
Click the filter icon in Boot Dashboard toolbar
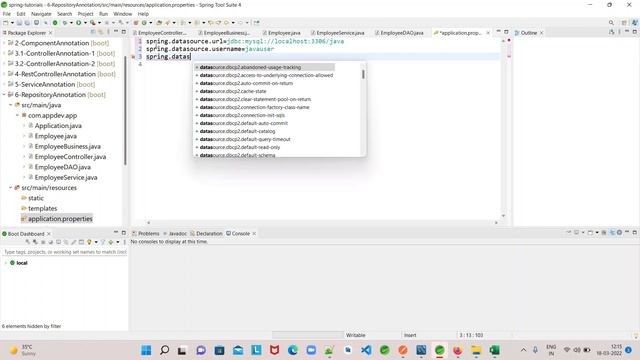(x=103, y=242)
